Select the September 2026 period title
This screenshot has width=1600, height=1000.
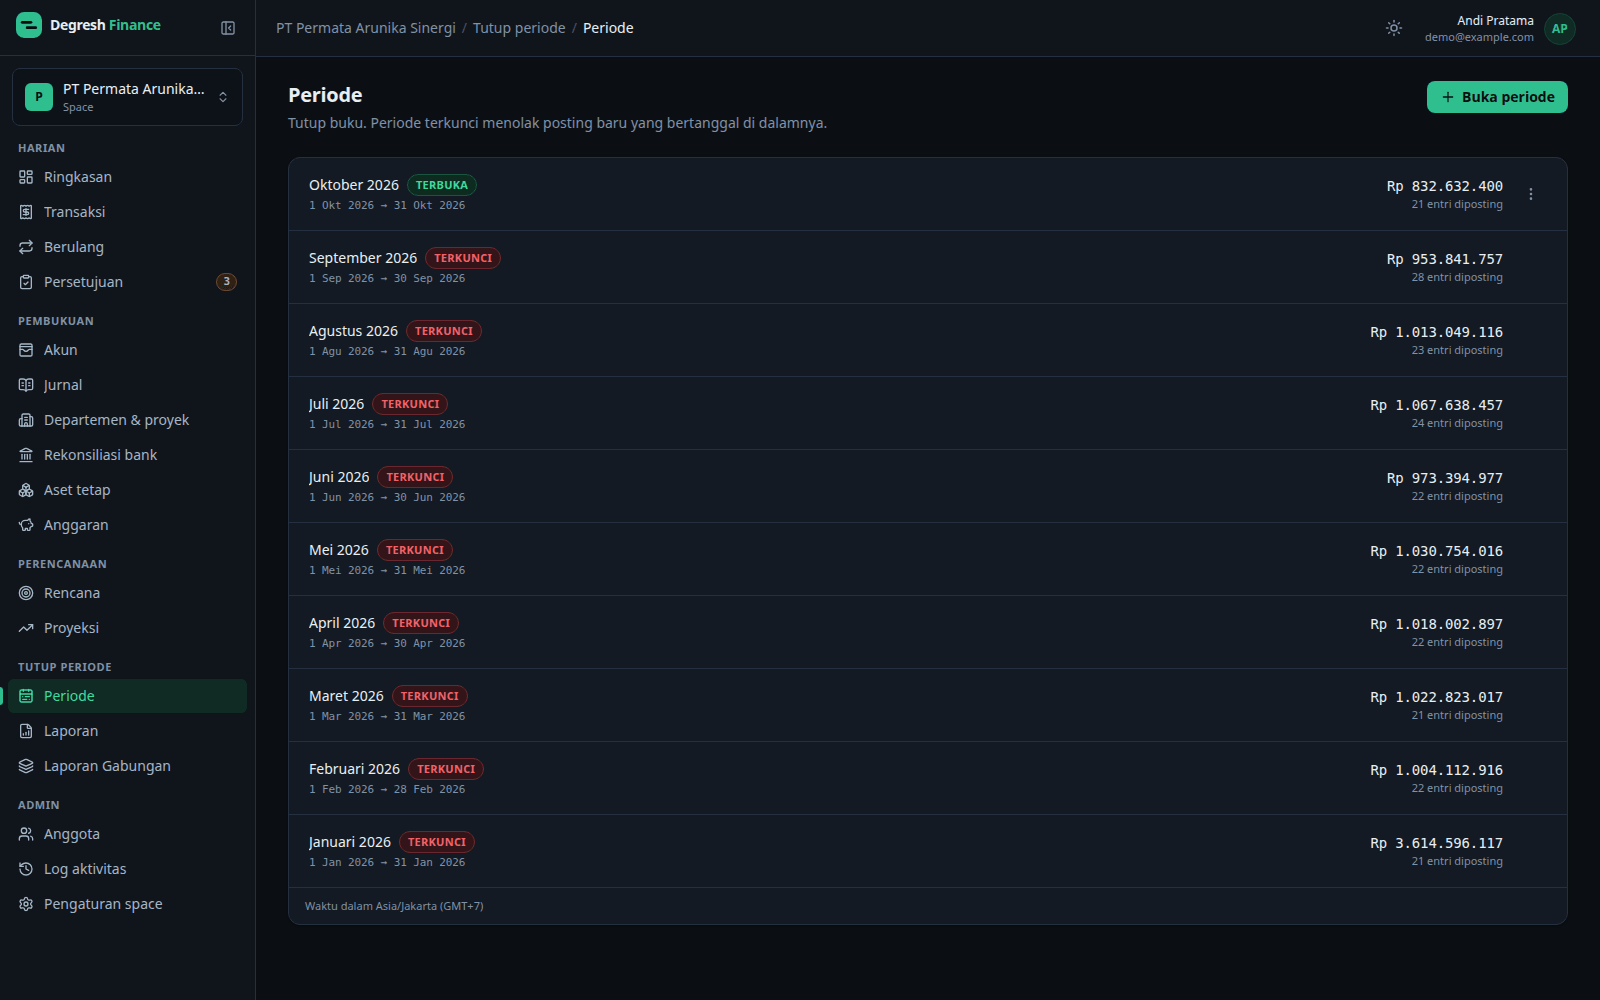point(363,258)
